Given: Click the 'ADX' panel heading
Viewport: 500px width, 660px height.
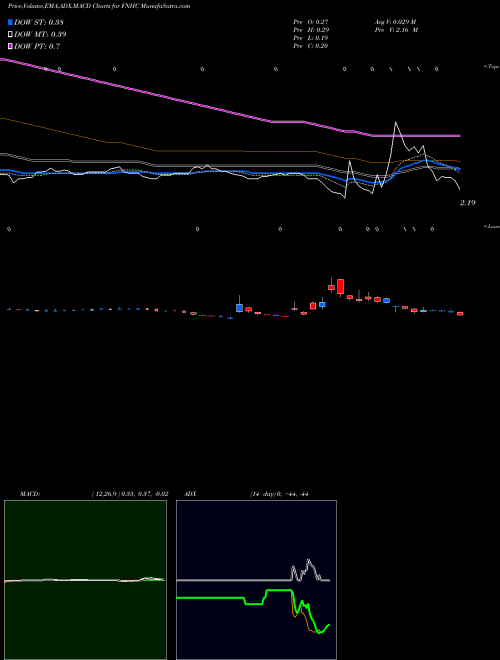Looking at the screenshot, I should (x=191, y=494).
